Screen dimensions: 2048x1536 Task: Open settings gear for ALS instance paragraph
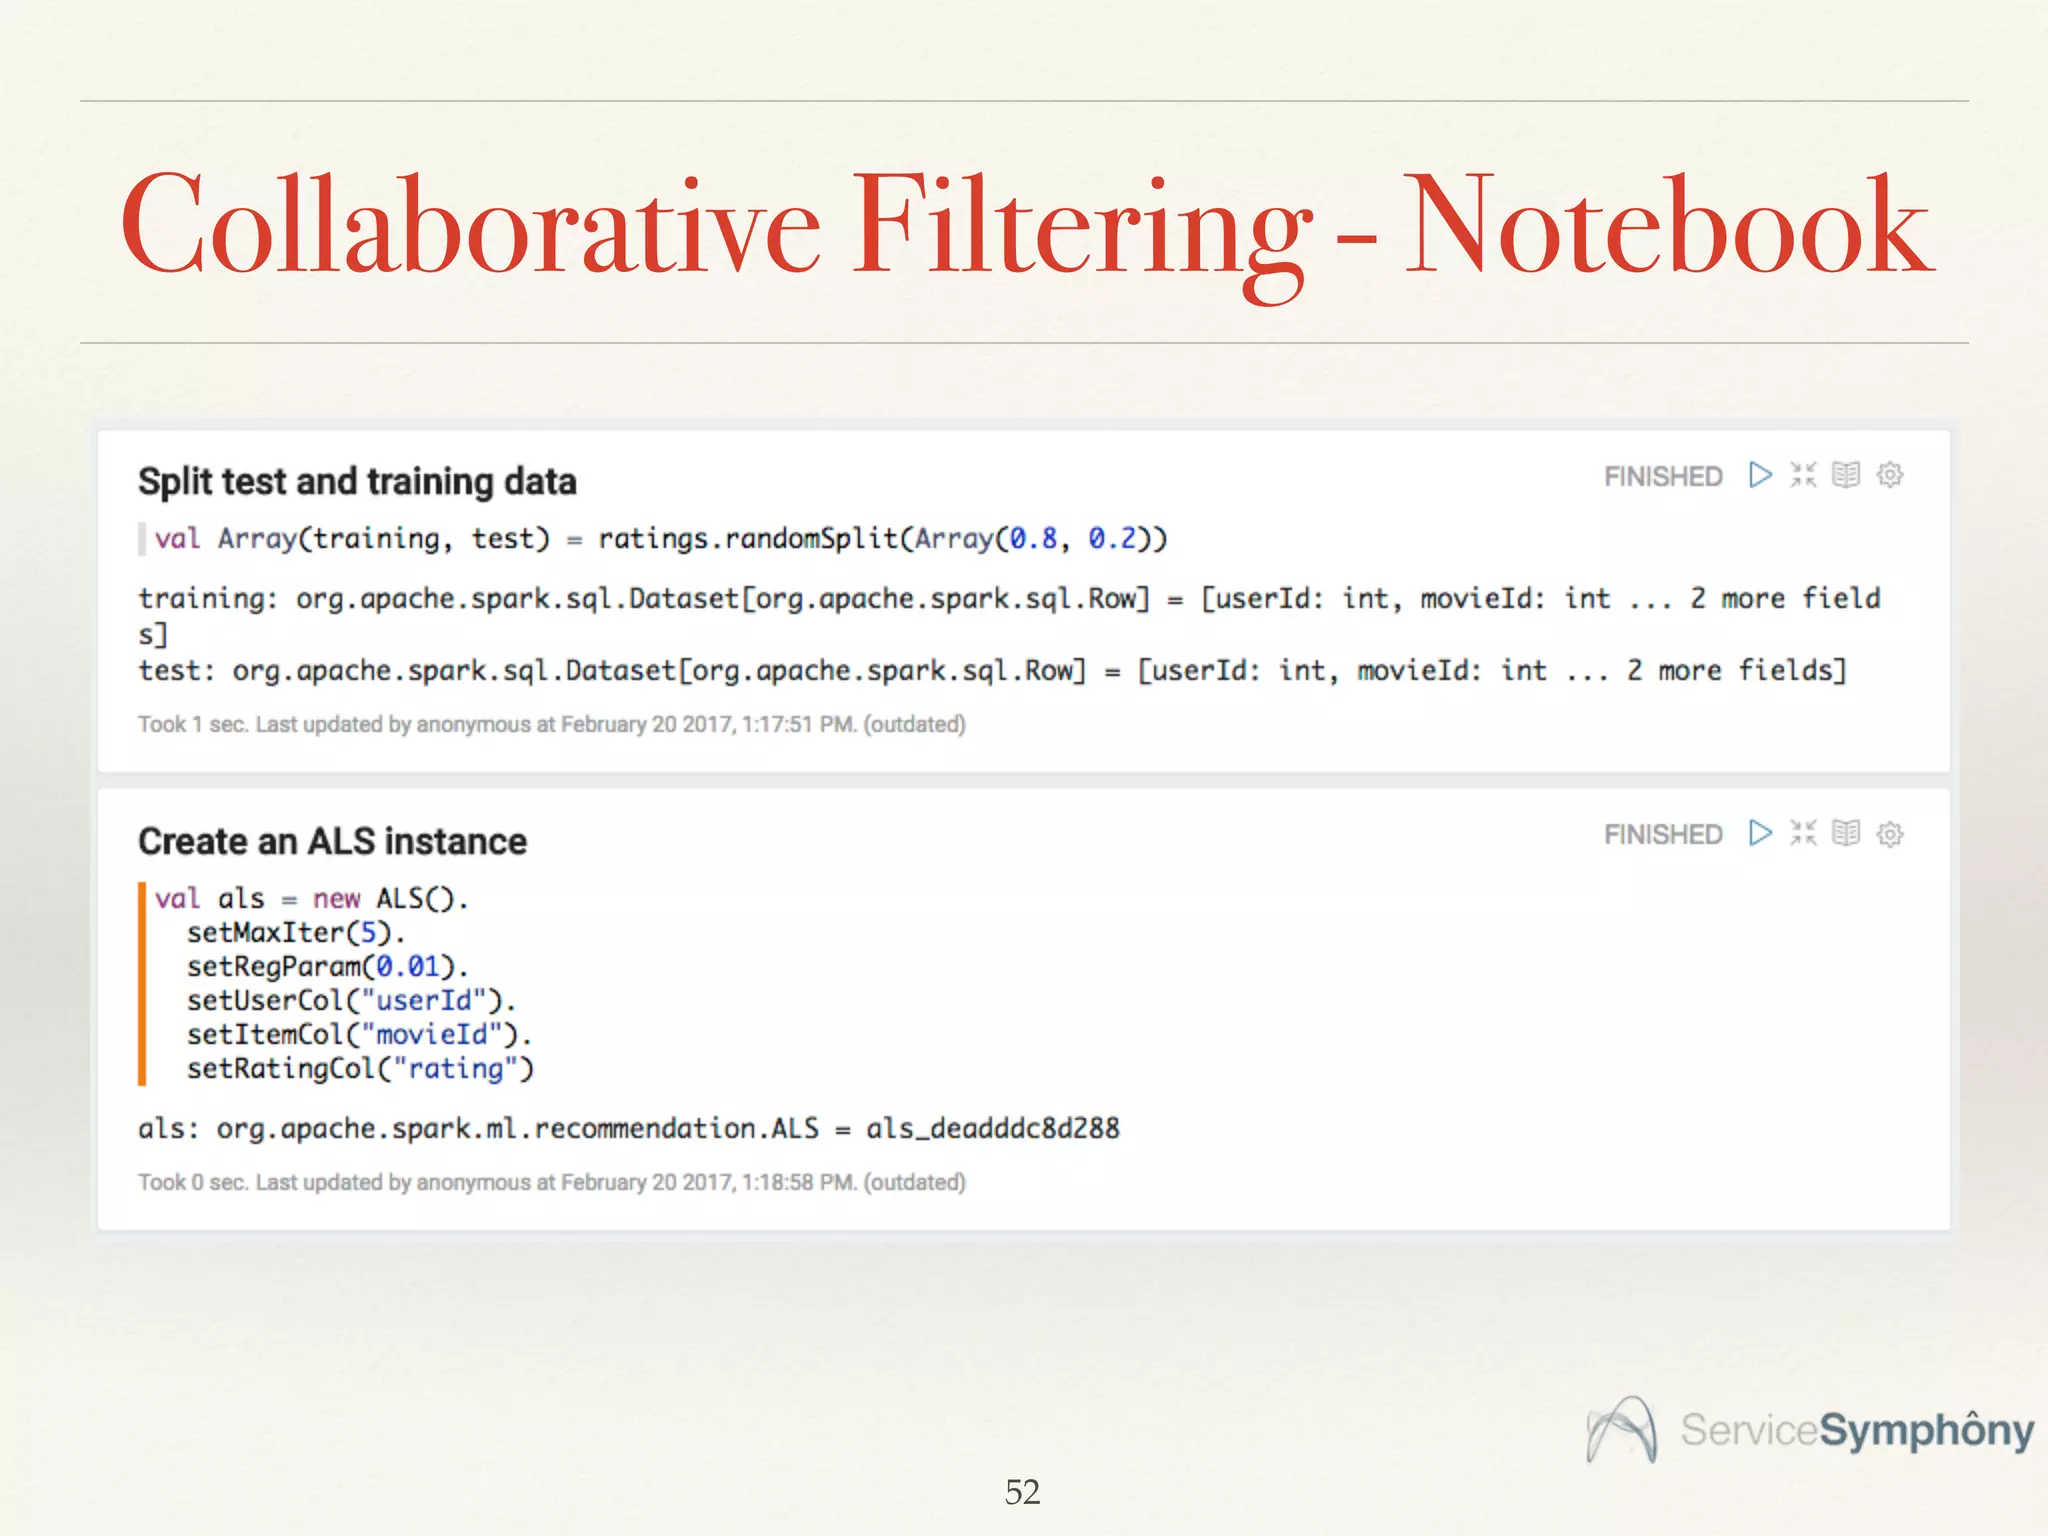1890,833
